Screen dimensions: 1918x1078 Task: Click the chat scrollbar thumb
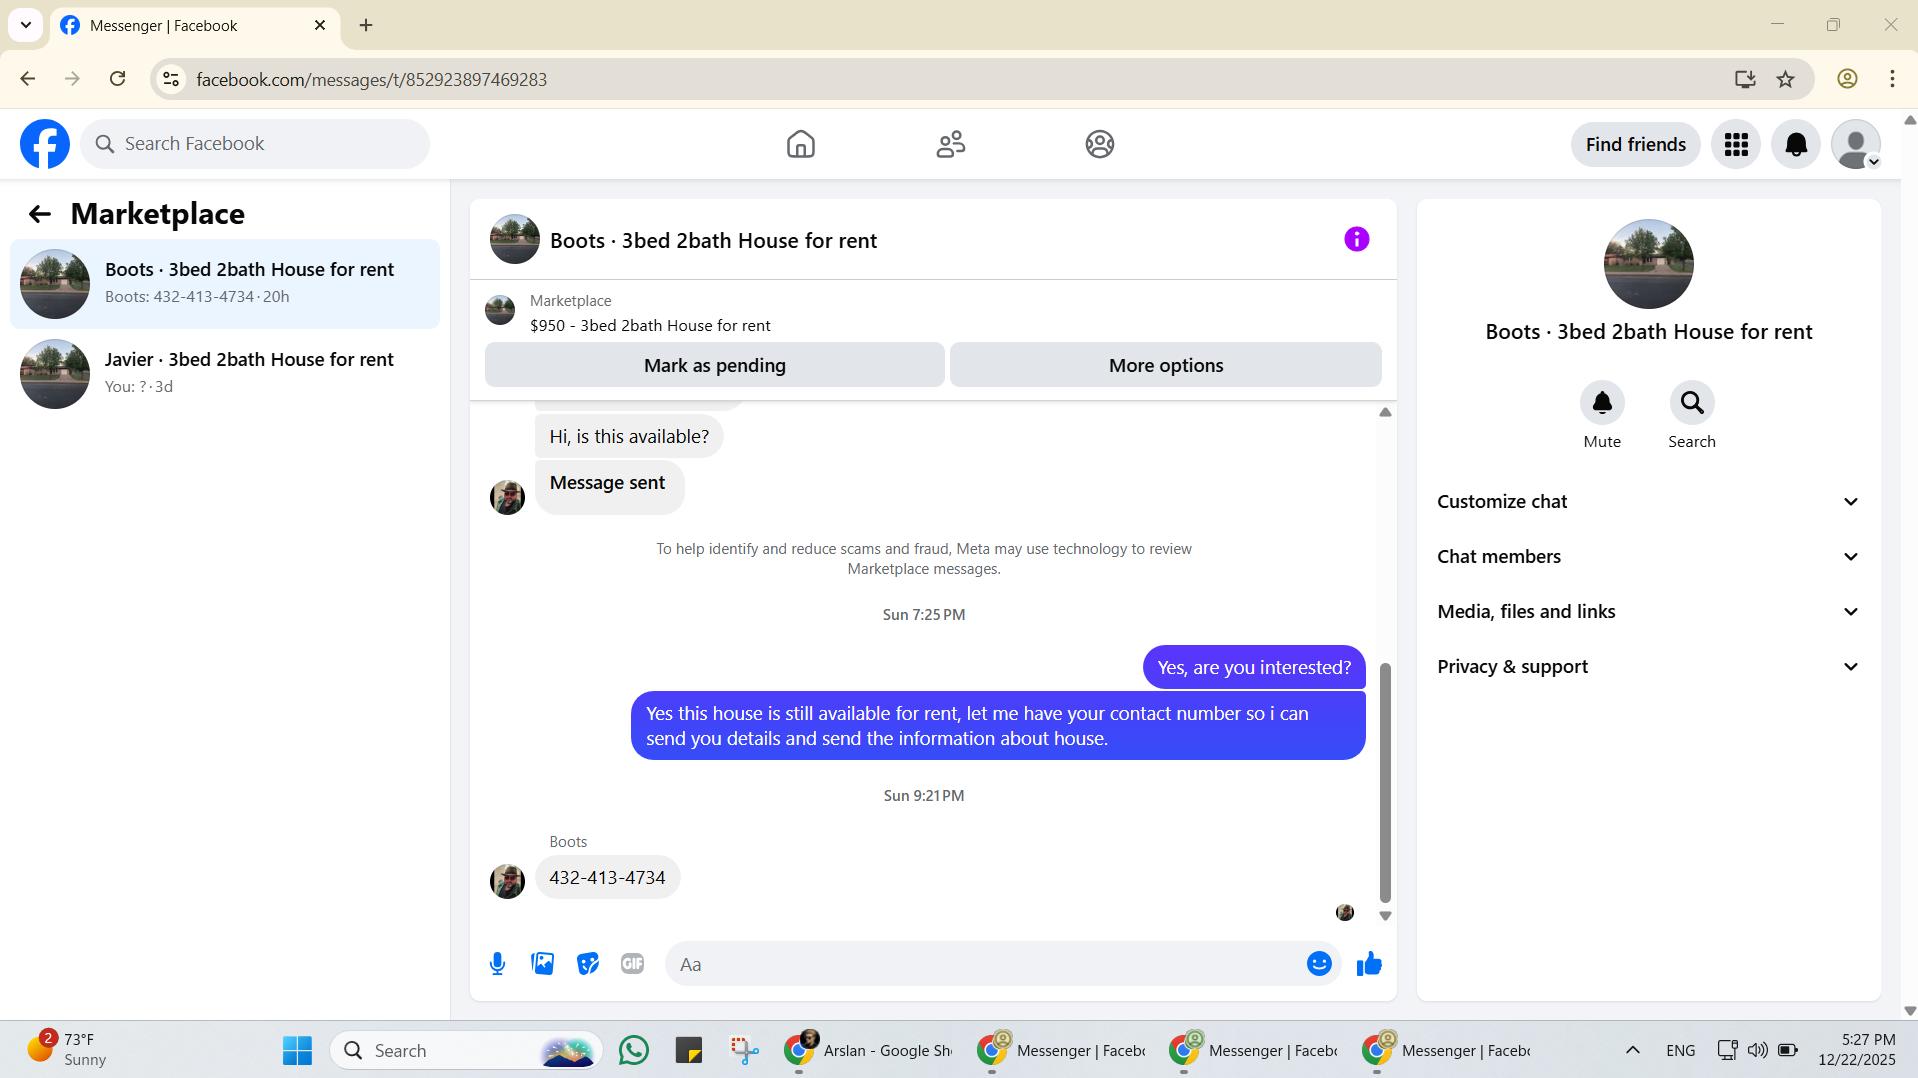coord(1385,782)
